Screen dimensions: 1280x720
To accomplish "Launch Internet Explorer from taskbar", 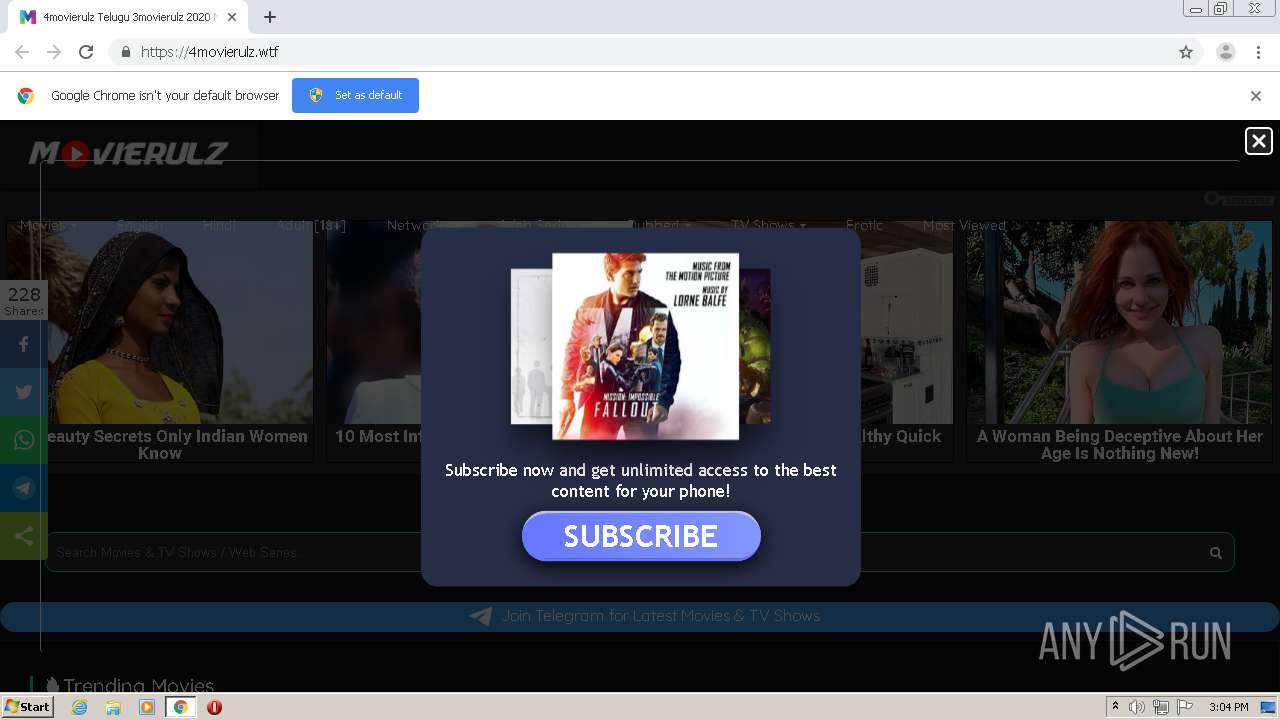I will tap(80, 707).
